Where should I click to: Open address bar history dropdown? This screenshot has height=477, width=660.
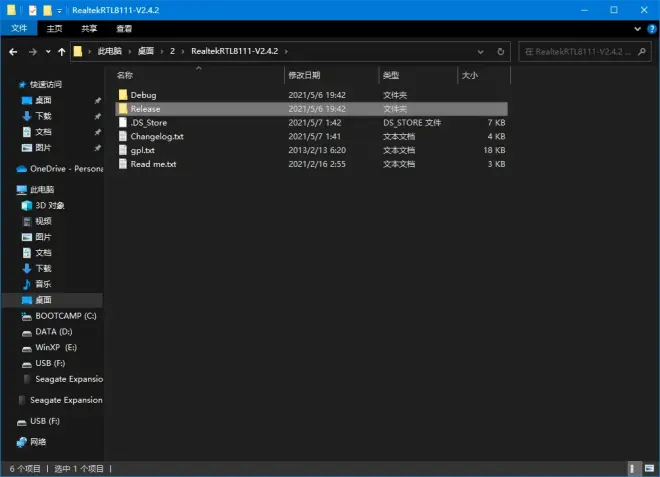coord(480,52)
